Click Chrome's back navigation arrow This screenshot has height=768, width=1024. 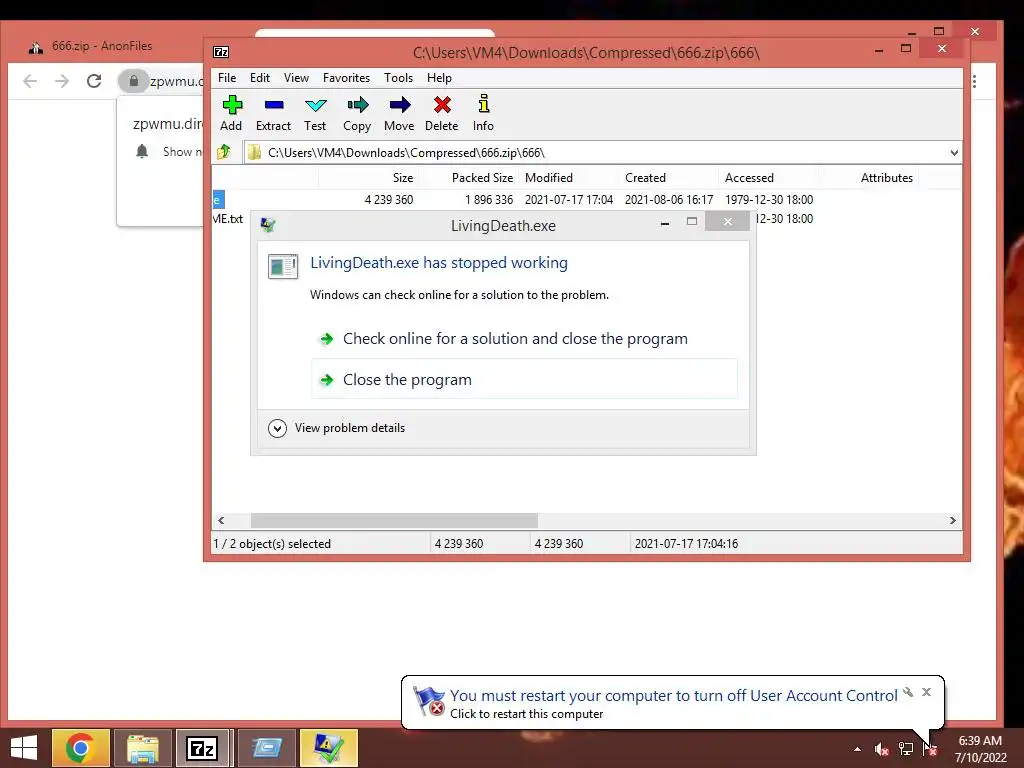click(x=30, y=81)
